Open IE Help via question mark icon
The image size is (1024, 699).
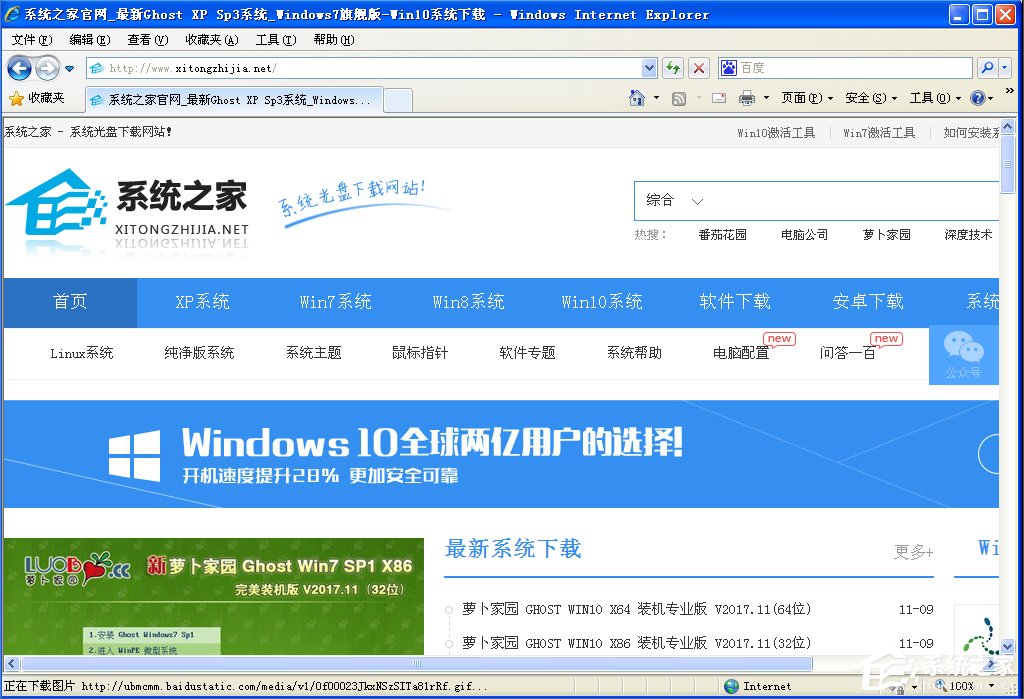point(977,98)
